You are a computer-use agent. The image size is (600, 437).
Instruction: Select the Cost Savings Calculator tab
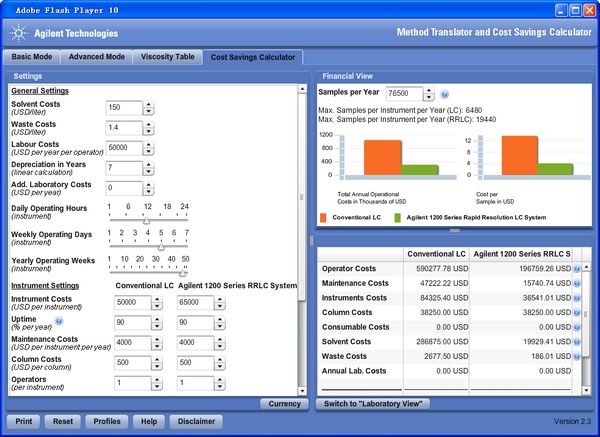tap(253, 57)
